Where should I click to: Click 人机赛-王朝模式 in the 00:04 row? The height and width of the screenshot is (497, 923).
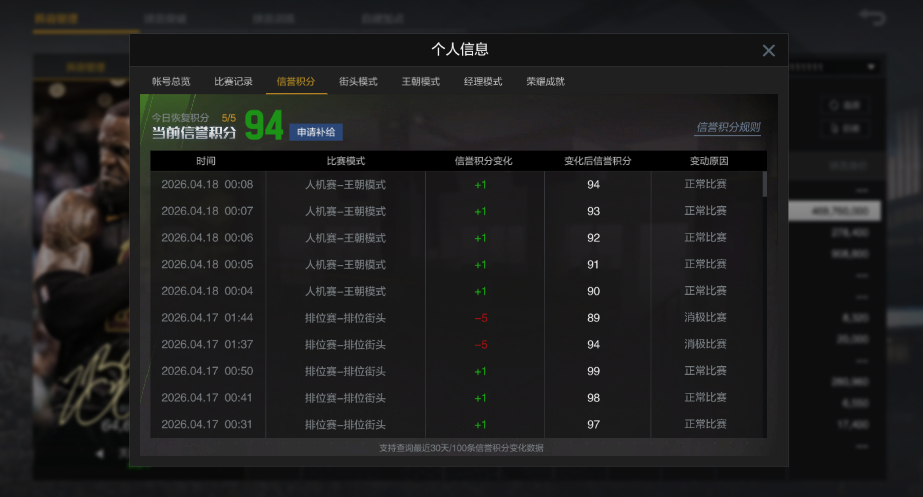tap(346, 291)
